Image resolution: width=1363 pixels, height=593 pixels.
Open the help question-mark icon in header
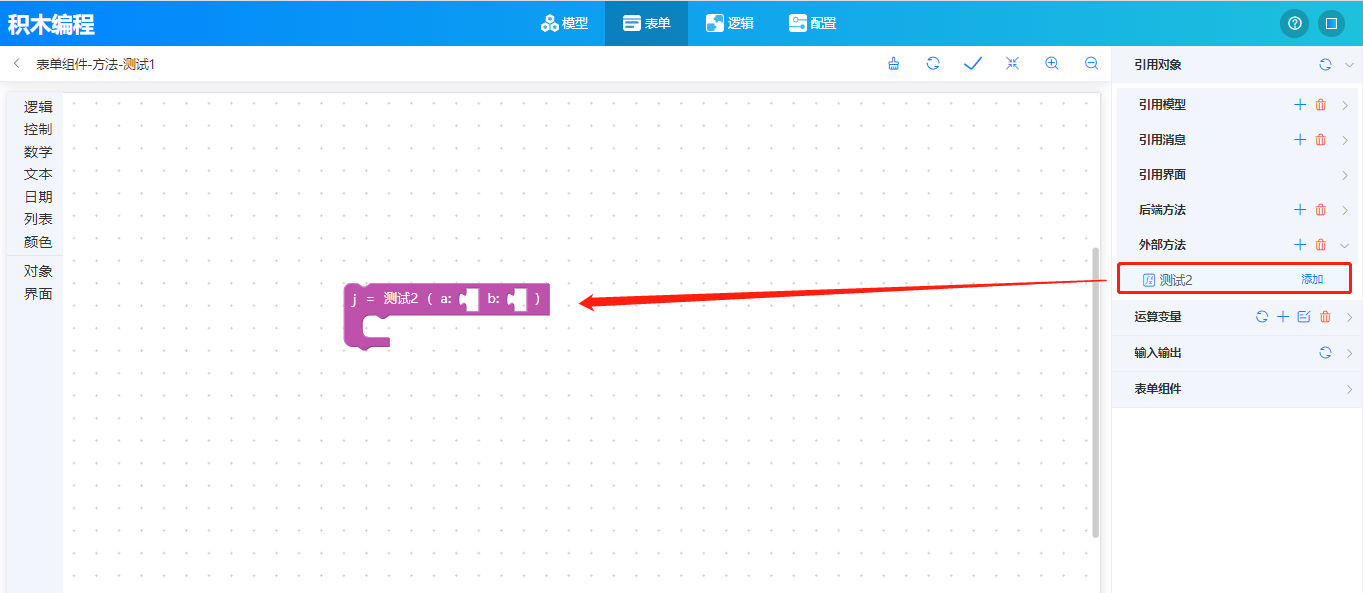coord(1295,23)
